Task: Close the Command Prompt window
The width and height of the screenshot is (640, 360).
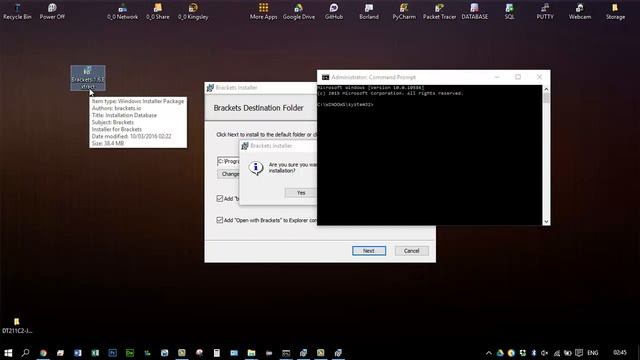Action: pyautogui.click(x=539, y=77)
